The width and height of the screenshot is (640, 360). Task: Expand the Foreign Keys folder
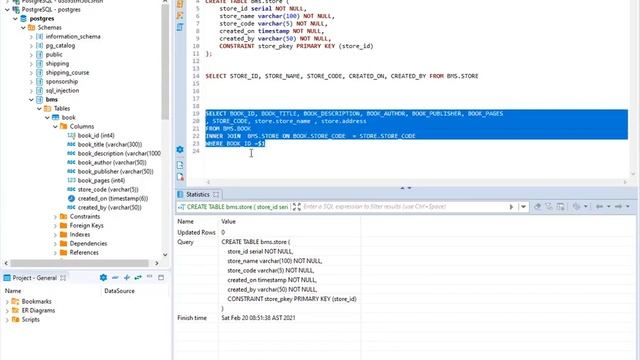(x=55, y=226)
